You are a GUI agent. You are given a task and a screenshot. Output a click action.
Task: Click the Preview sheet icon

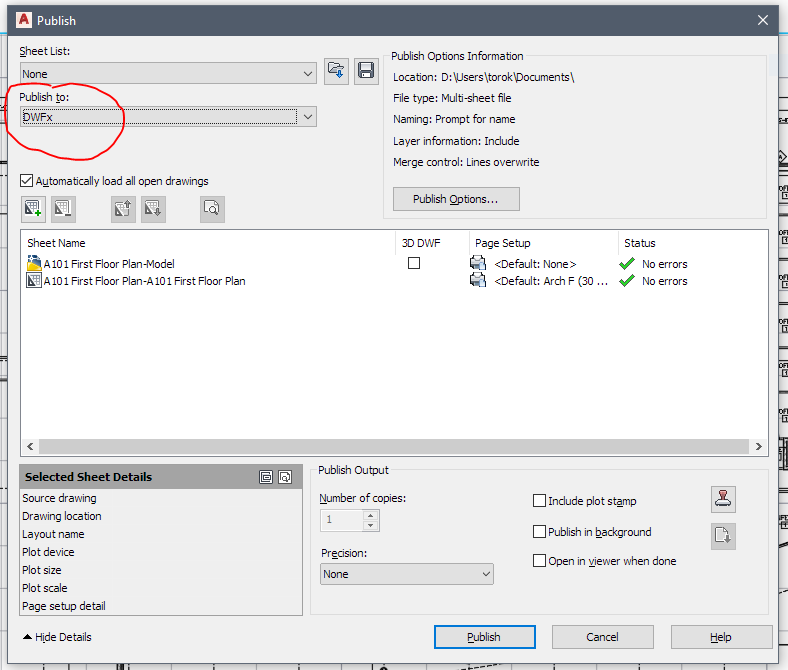(x=212, y=209)
